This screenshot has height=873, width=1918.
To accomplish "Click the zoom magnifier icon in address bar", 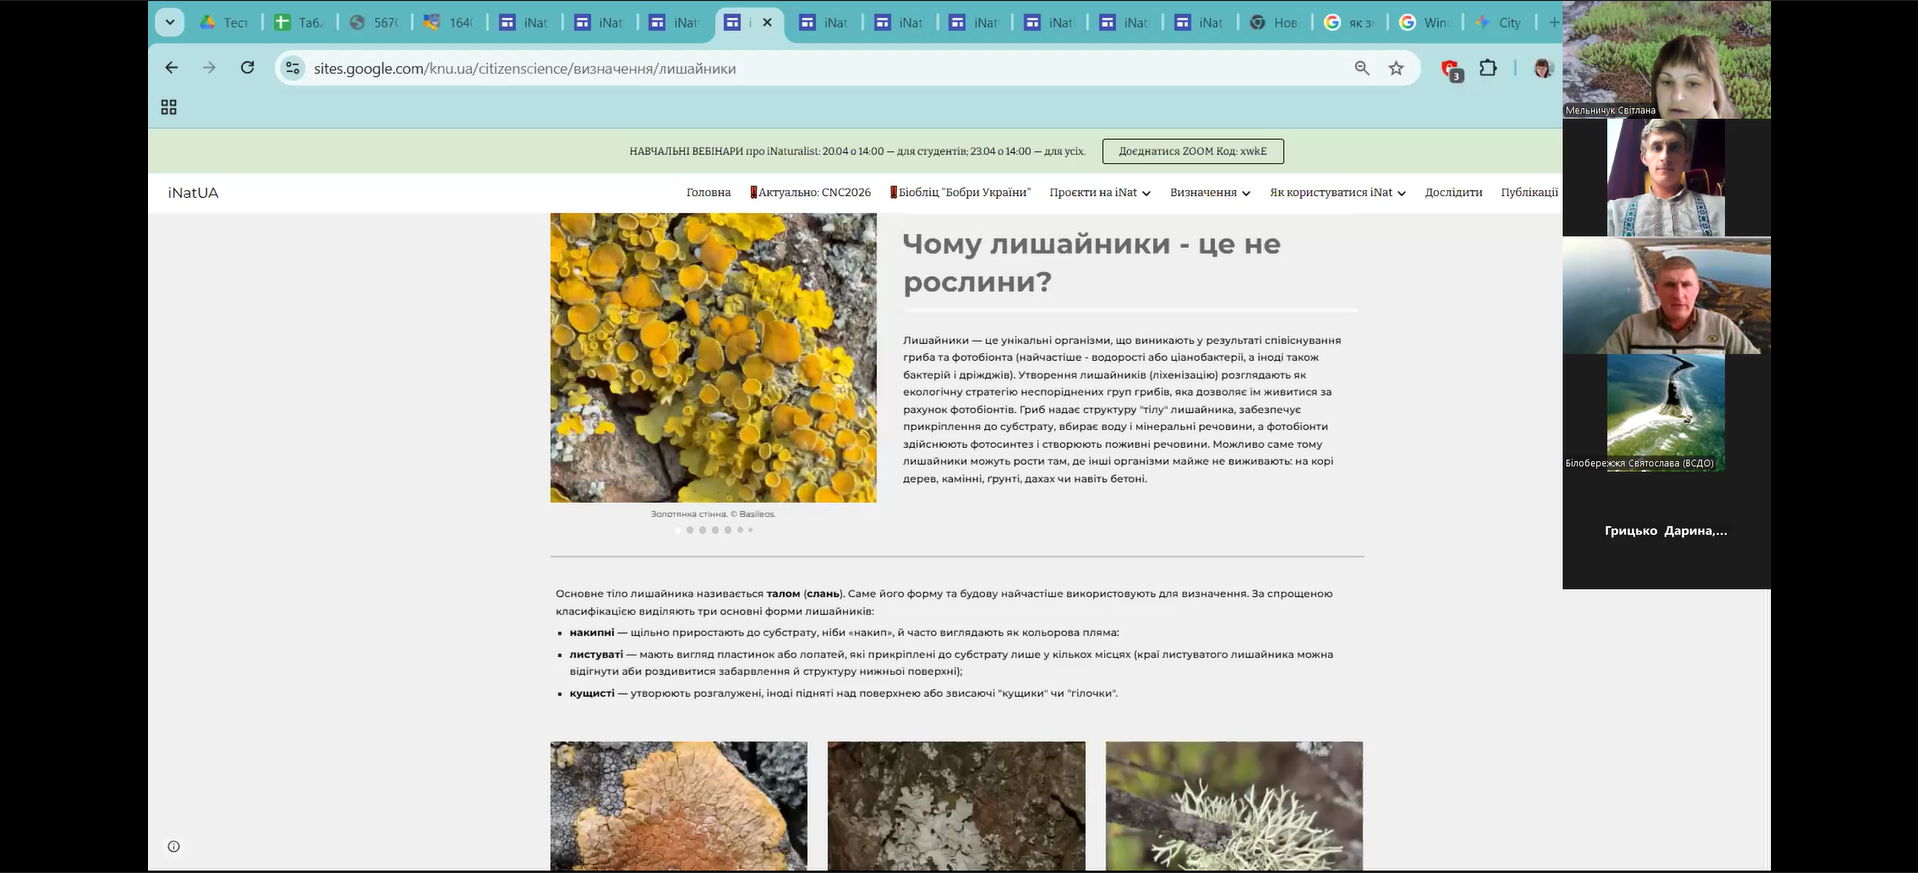I will [x=1362, y=68].
